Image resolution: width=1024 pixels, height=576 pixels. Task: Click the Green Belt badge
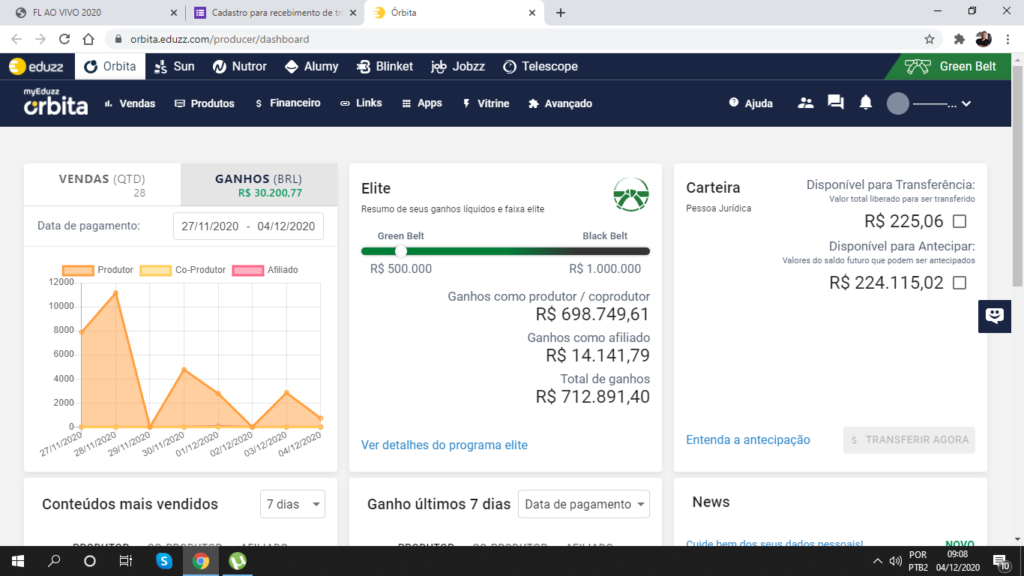tap(950, 67)
